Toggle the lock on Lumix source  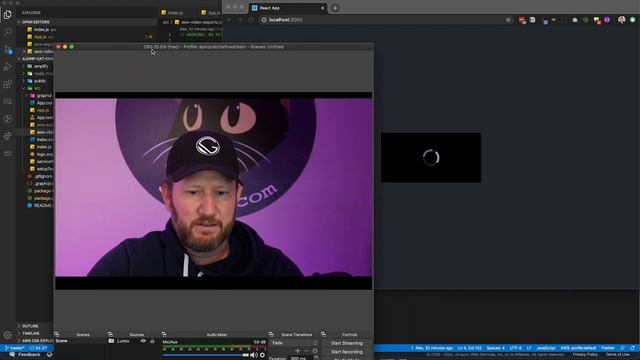tap(152, 341)
